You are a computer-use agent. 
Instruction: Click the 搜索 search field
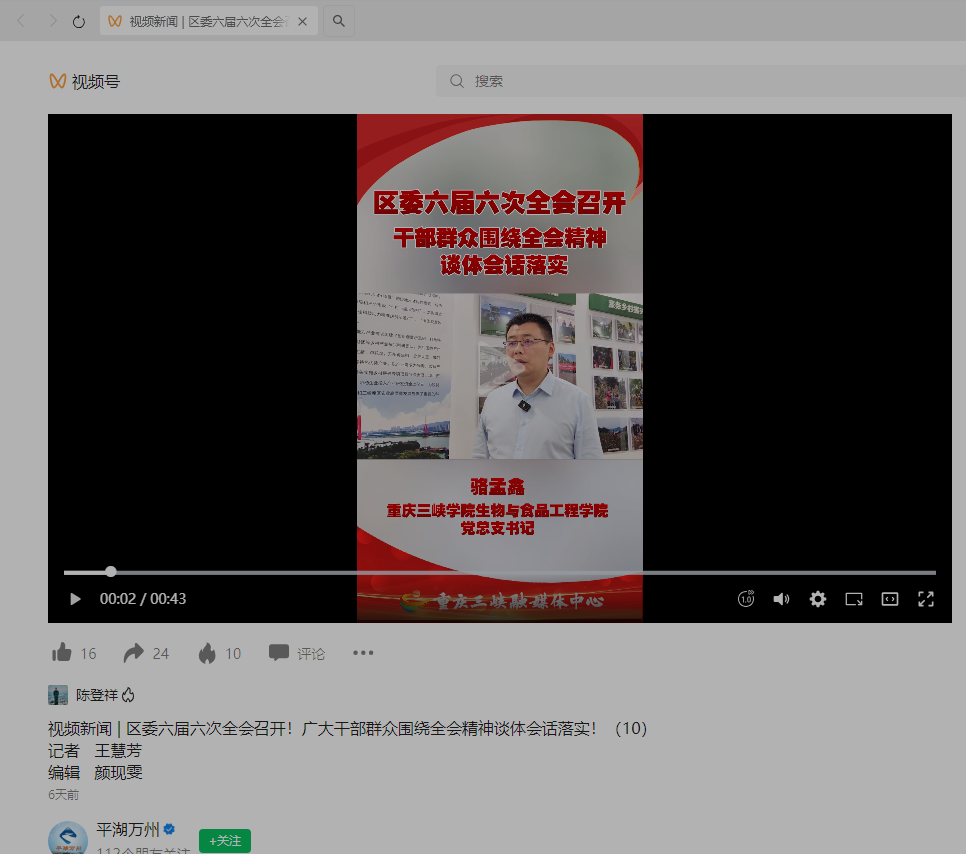[700, 81]
